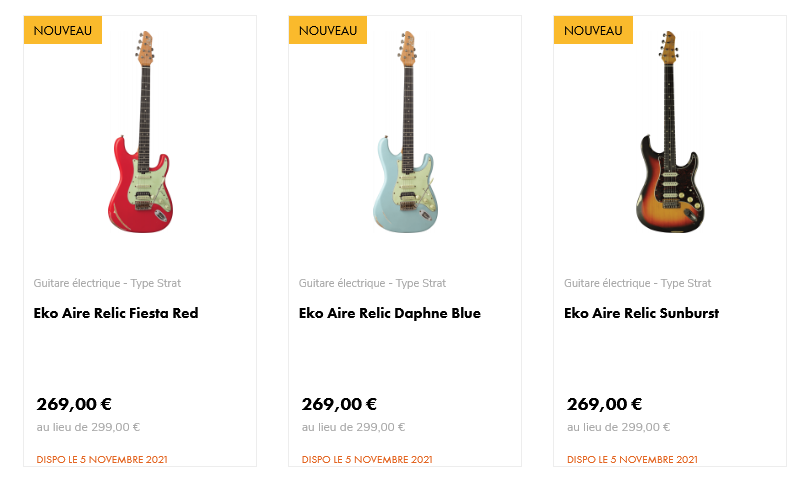Click the Sunburst availability date text

point(632,460)
